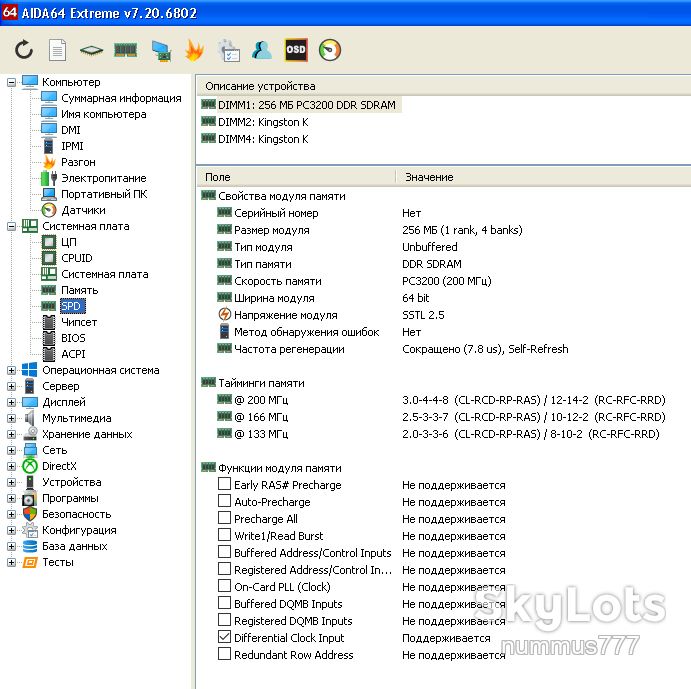
Task: Select DIMM2: Kingston K row
Action: [x=255, y=122]
